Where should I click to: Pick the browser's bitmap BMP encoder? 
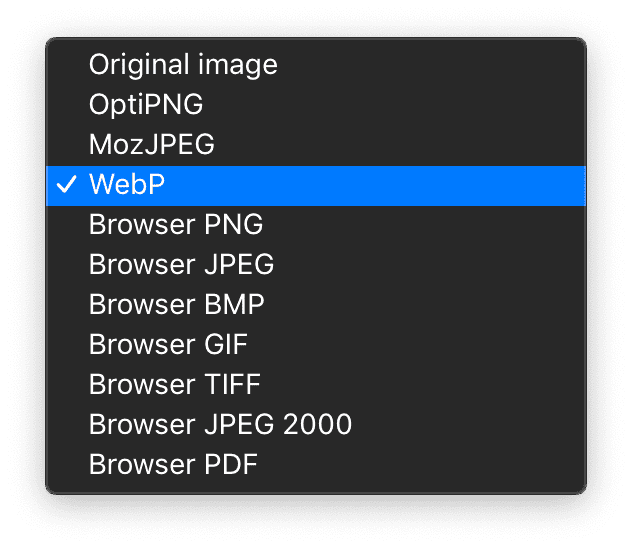[x=177, y=305]
